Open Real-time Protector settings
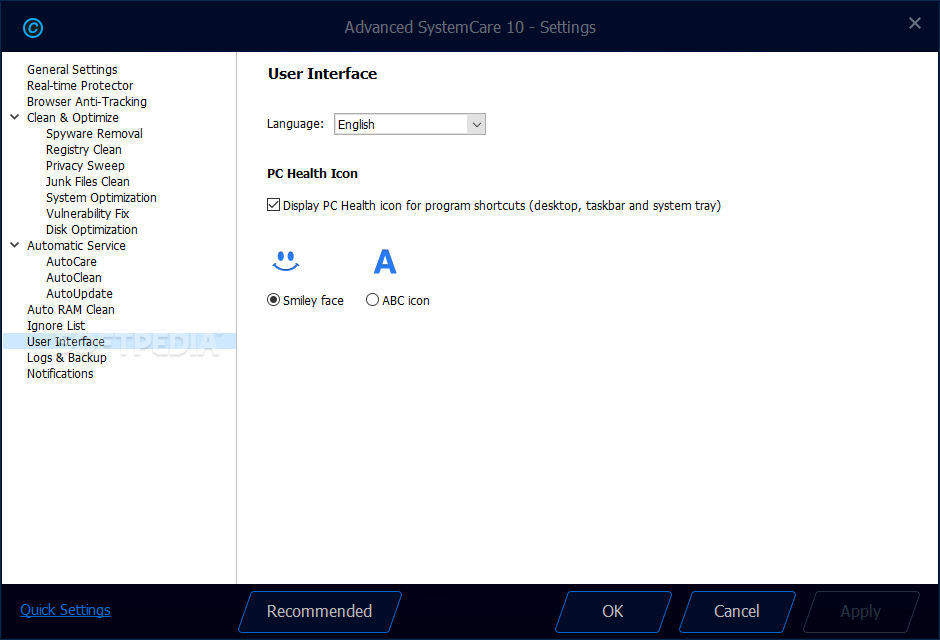The width and height of the screenshot is (940, 640). [x=80, y=86]
